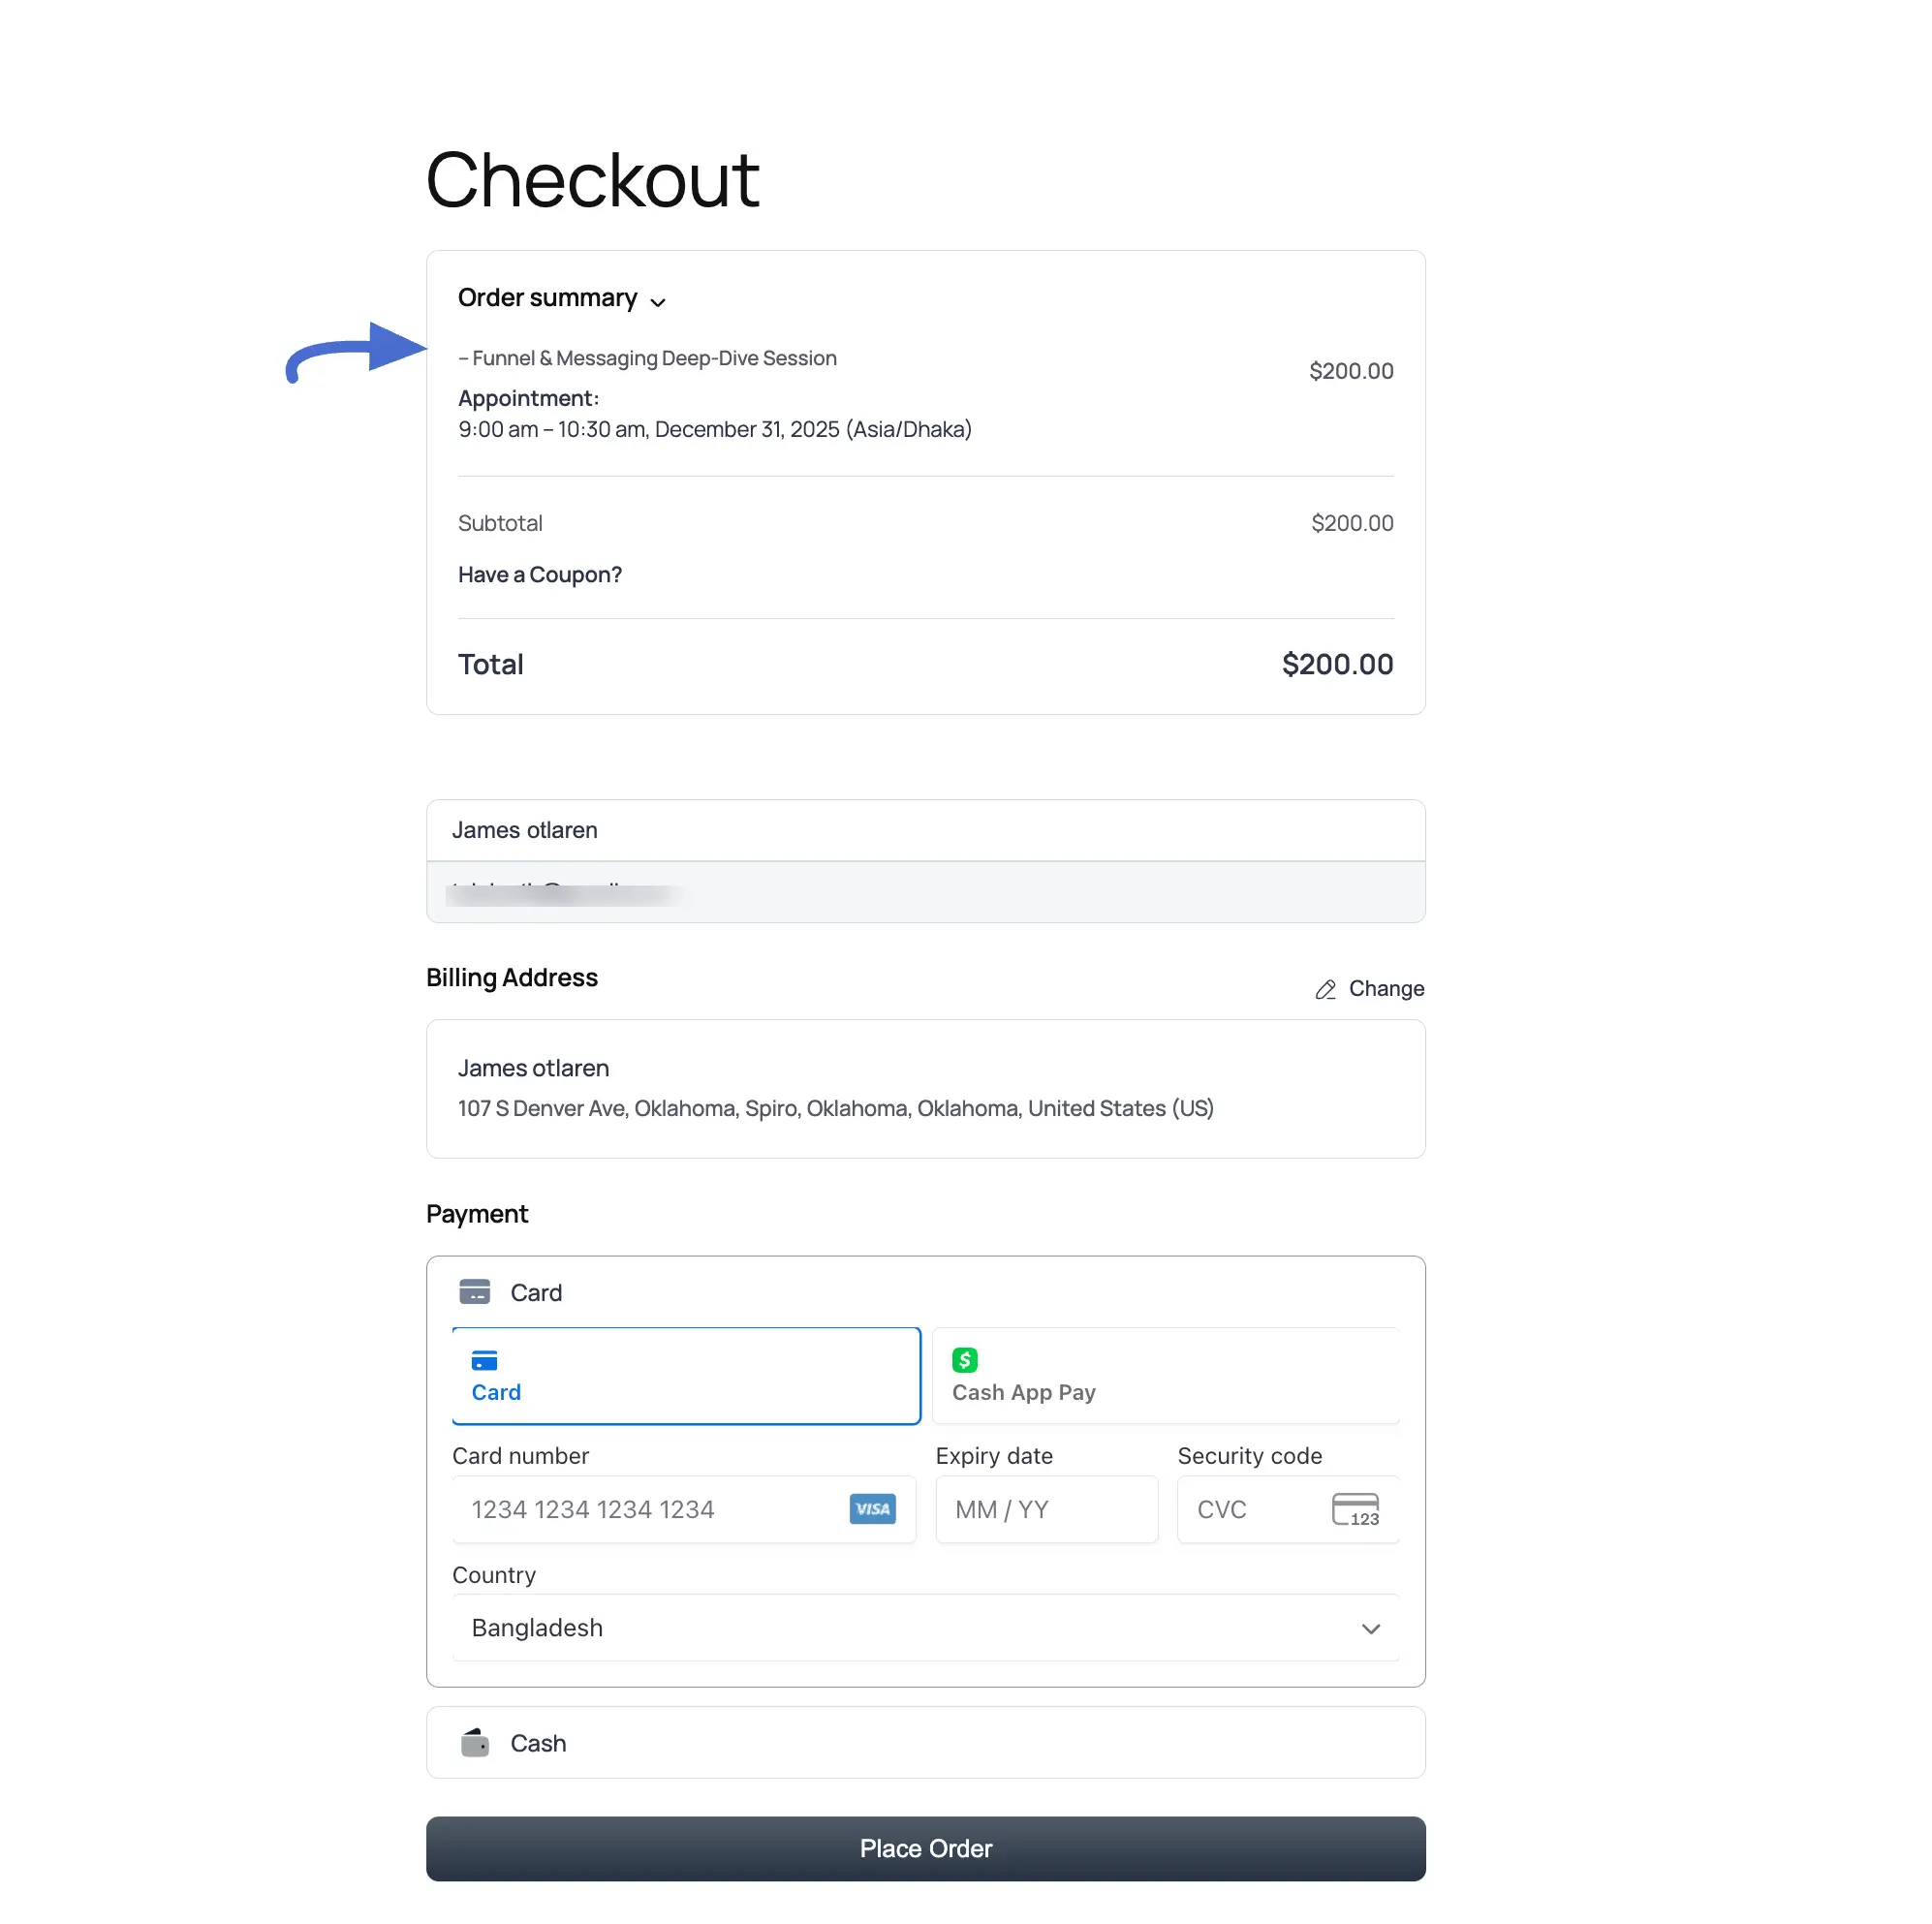Collapse the Order summary section

pyautogui.click(x=658, y=300)
